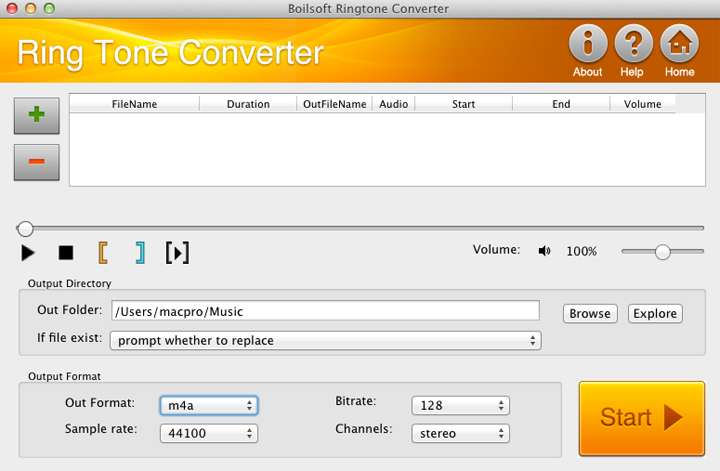
Task: Click the Explore button
Action: [x=655, y=314]
